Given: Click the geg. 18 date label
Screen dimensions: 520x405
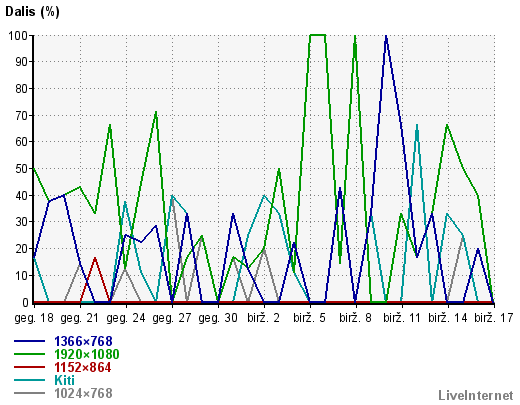Looking at the screenshot, I should click(x=34, y=318).
